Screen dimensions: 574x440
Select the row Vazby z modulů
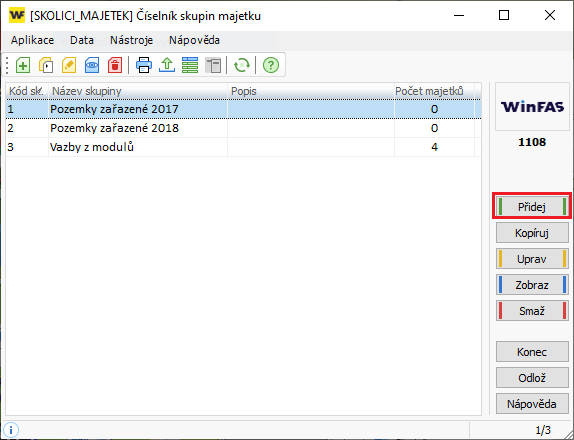243,147
